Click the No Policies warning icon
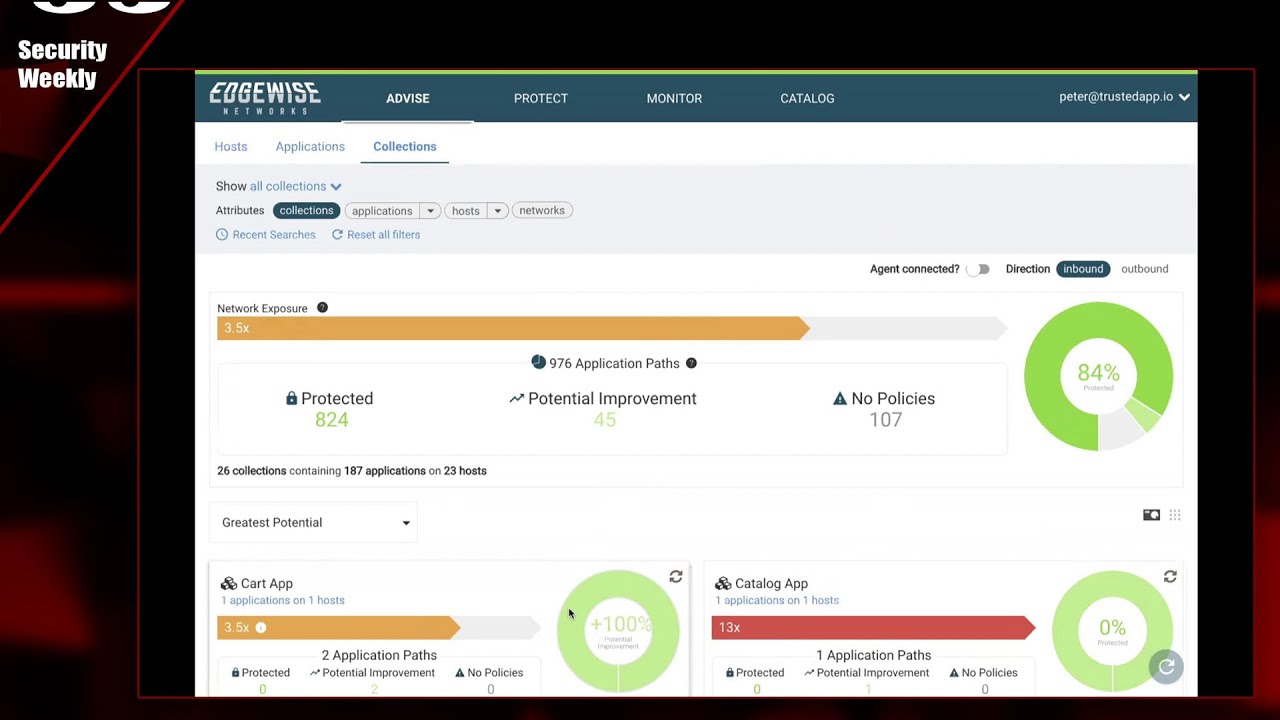1280x720 pixels. click(x=840, y=398)
